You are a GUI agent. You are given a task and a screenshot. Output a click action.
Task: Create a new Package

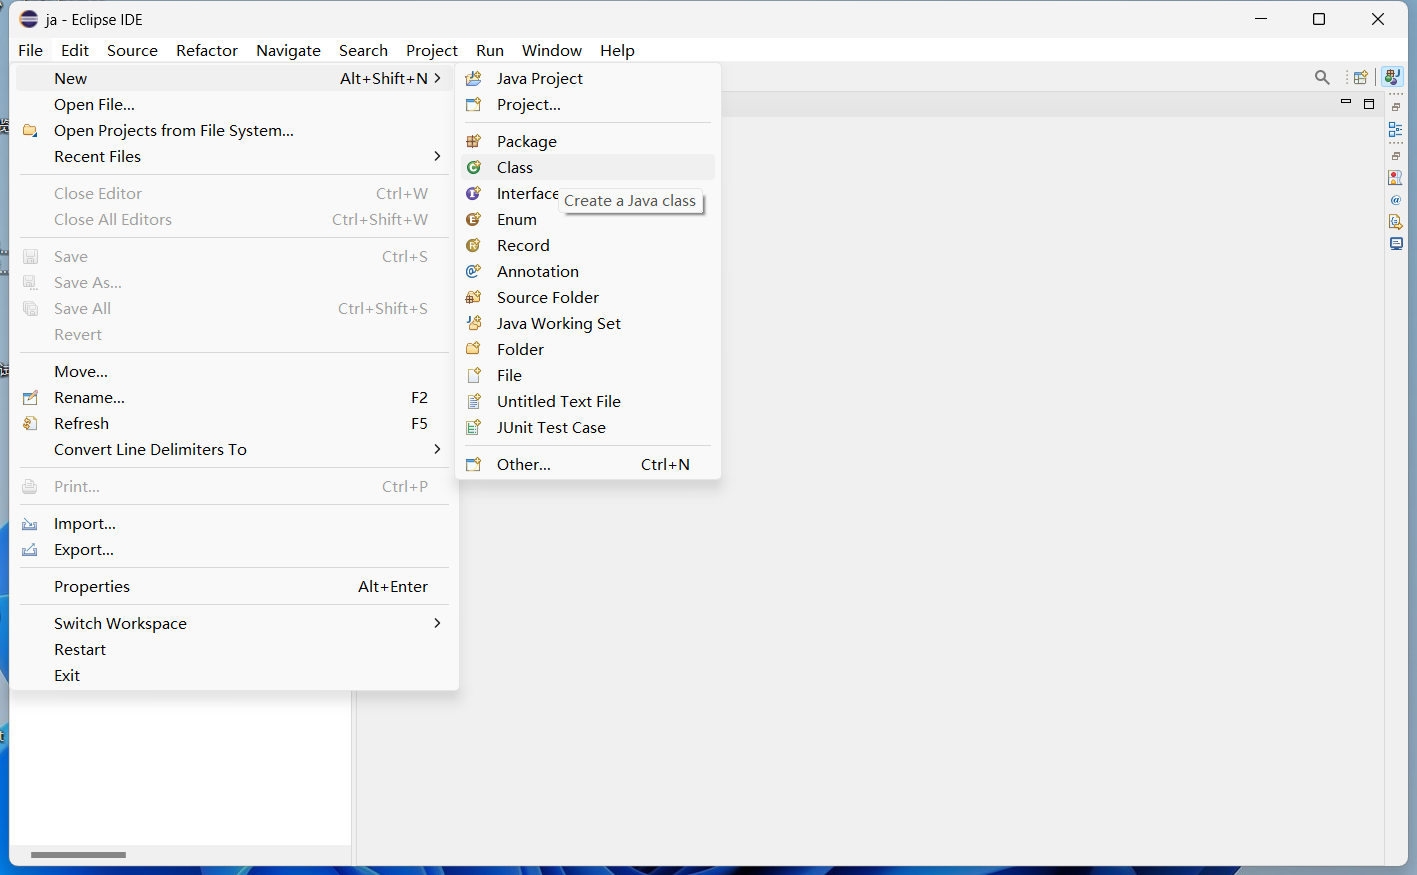[588, 141]
